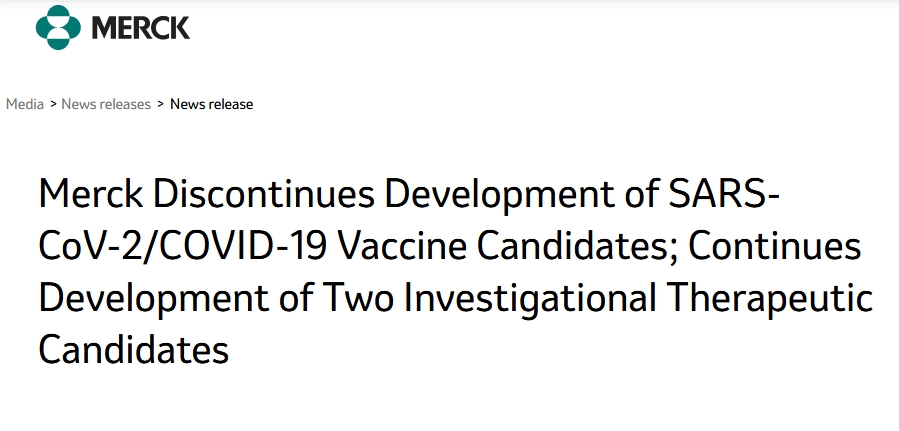This screenshot has height=431, width=899.
Task: Go to the News releases breadcrumb
Action: click(x=106, y=104)
